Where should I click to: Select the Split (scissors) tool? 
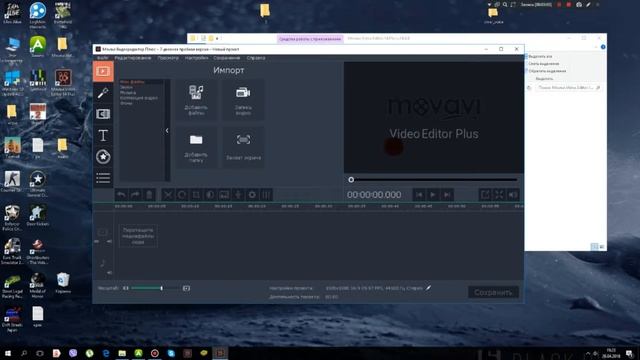(x=168, y=195)
